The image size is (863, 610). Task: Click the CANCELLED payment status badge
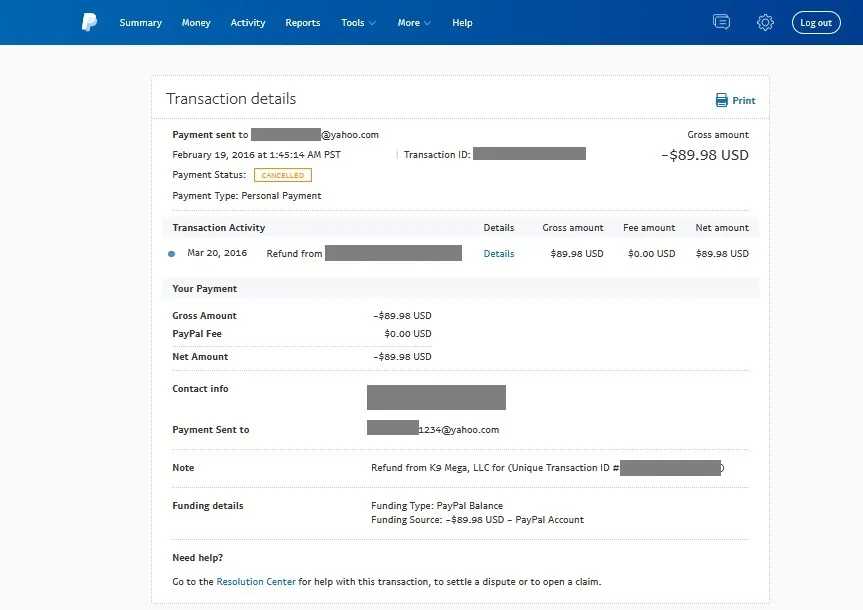(282, 175)
